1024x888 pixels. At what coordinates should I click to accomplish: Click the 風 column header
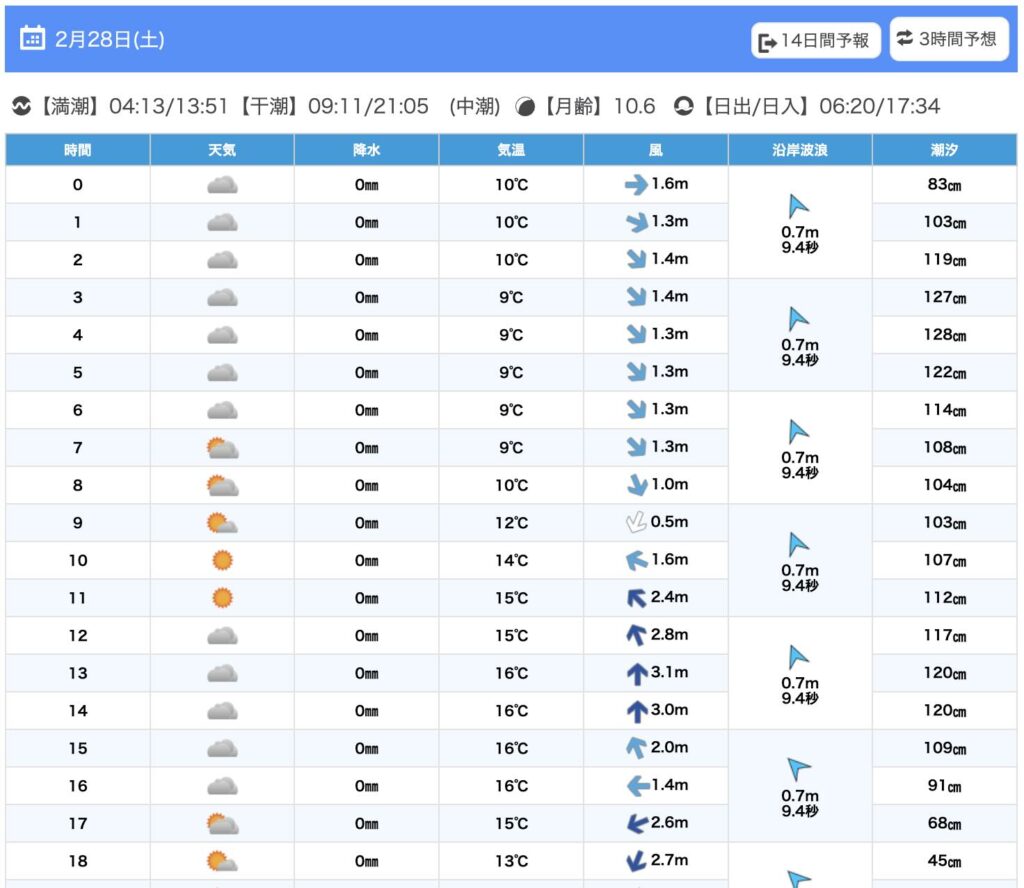(x=656, y=150)
